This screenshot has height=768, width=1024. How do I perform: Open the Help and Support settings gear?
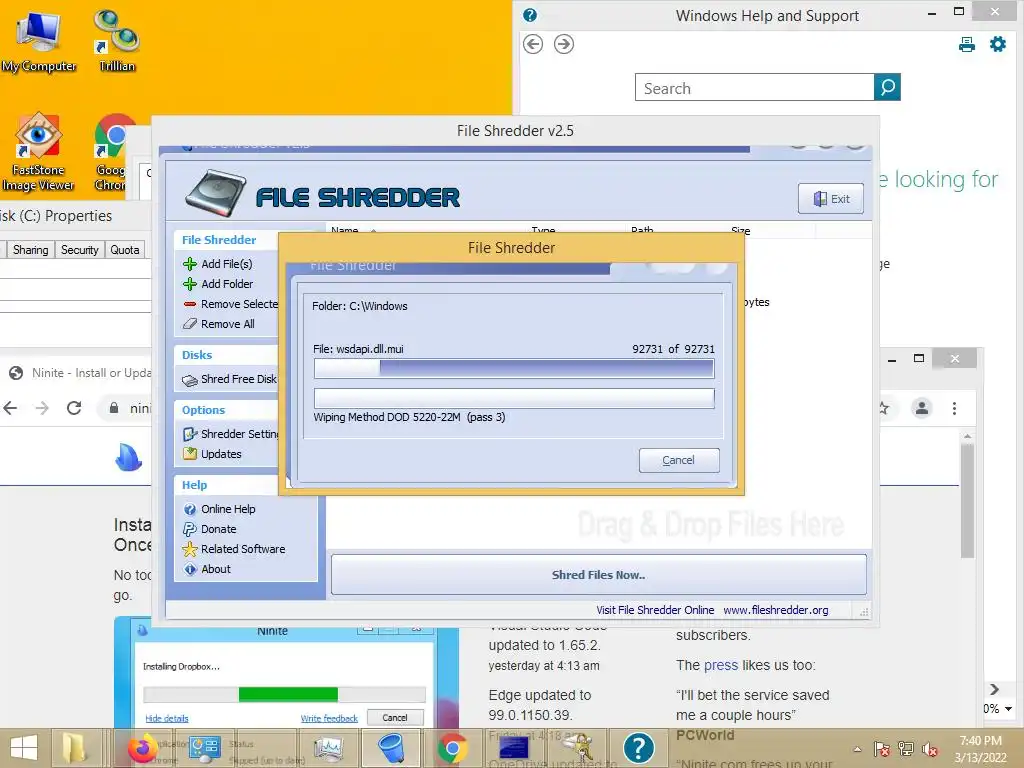coord(998,44)
